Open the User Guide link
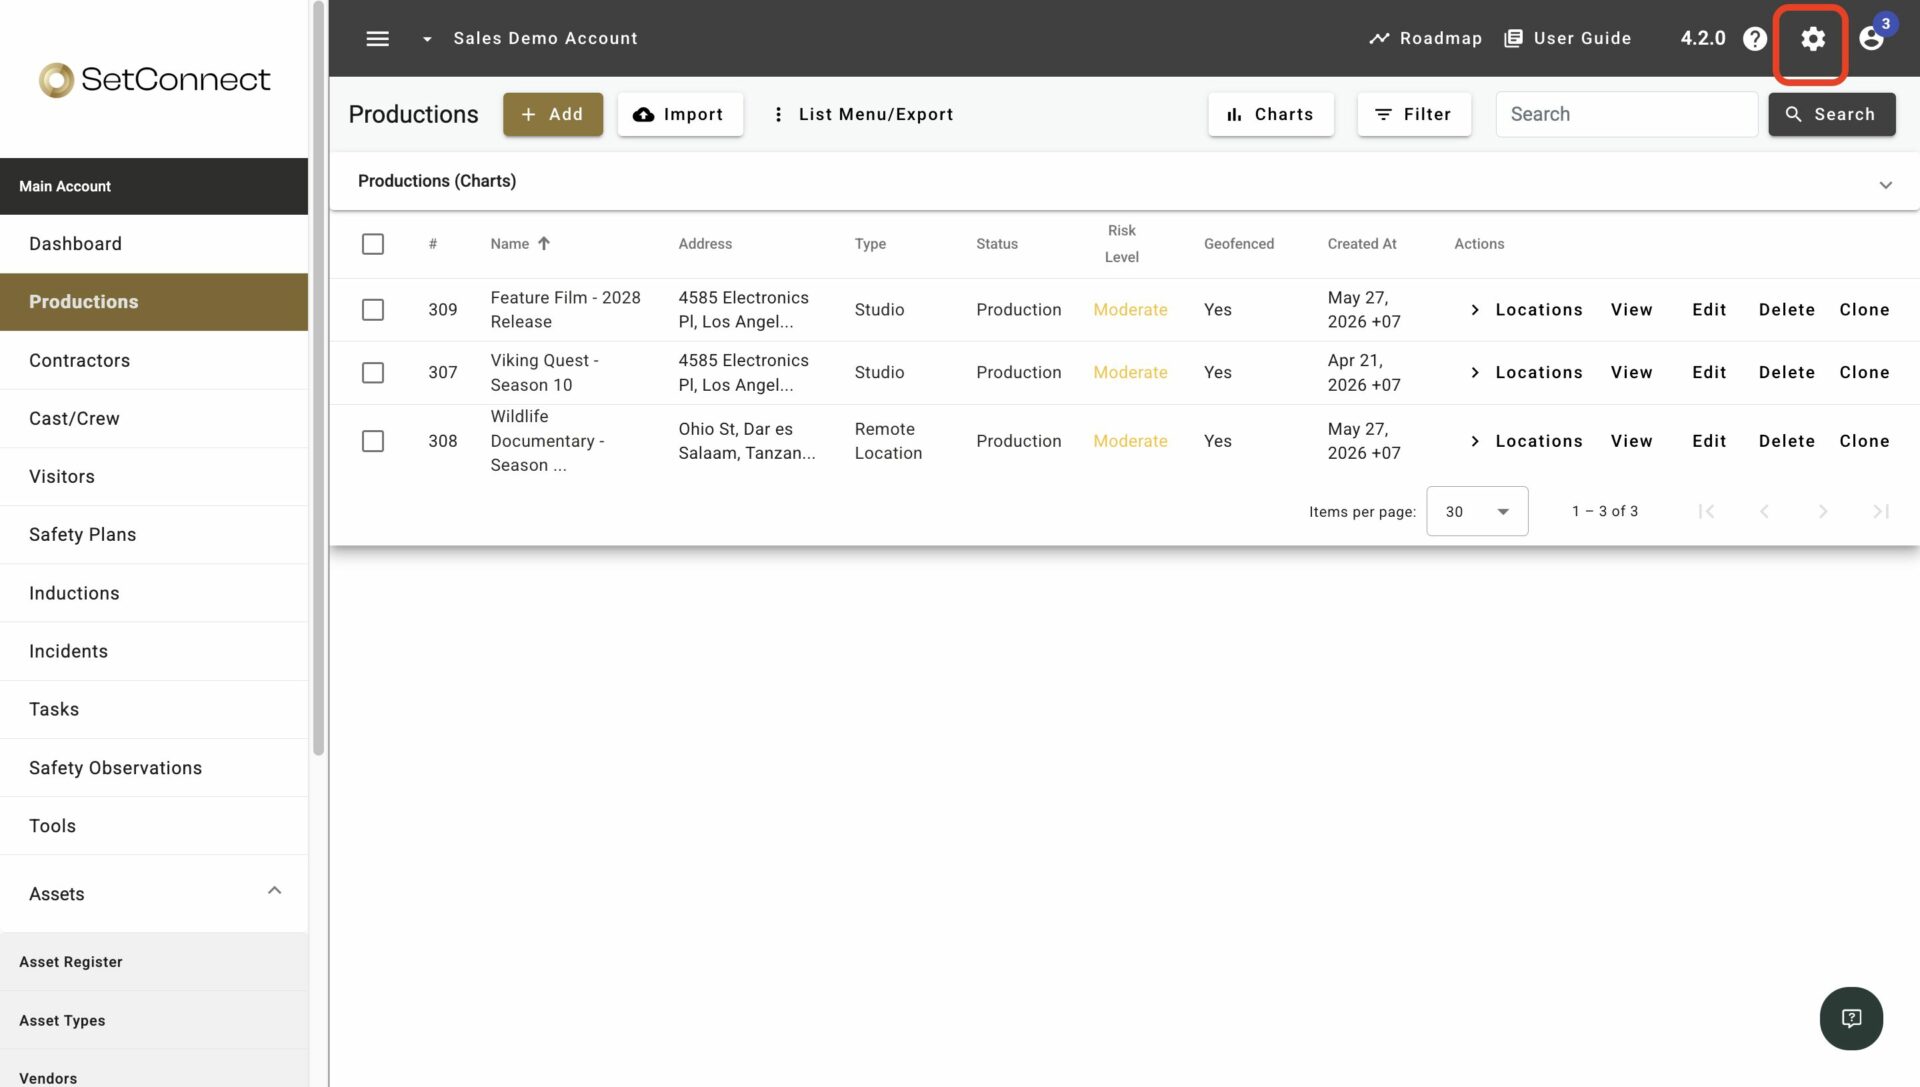Screen dimensions: 1920x1087 click(1567, 38)
